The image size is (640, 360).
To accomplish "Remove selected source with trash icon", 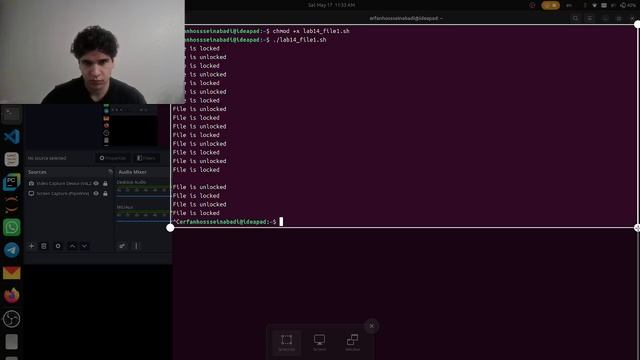I will pos(44,246).
